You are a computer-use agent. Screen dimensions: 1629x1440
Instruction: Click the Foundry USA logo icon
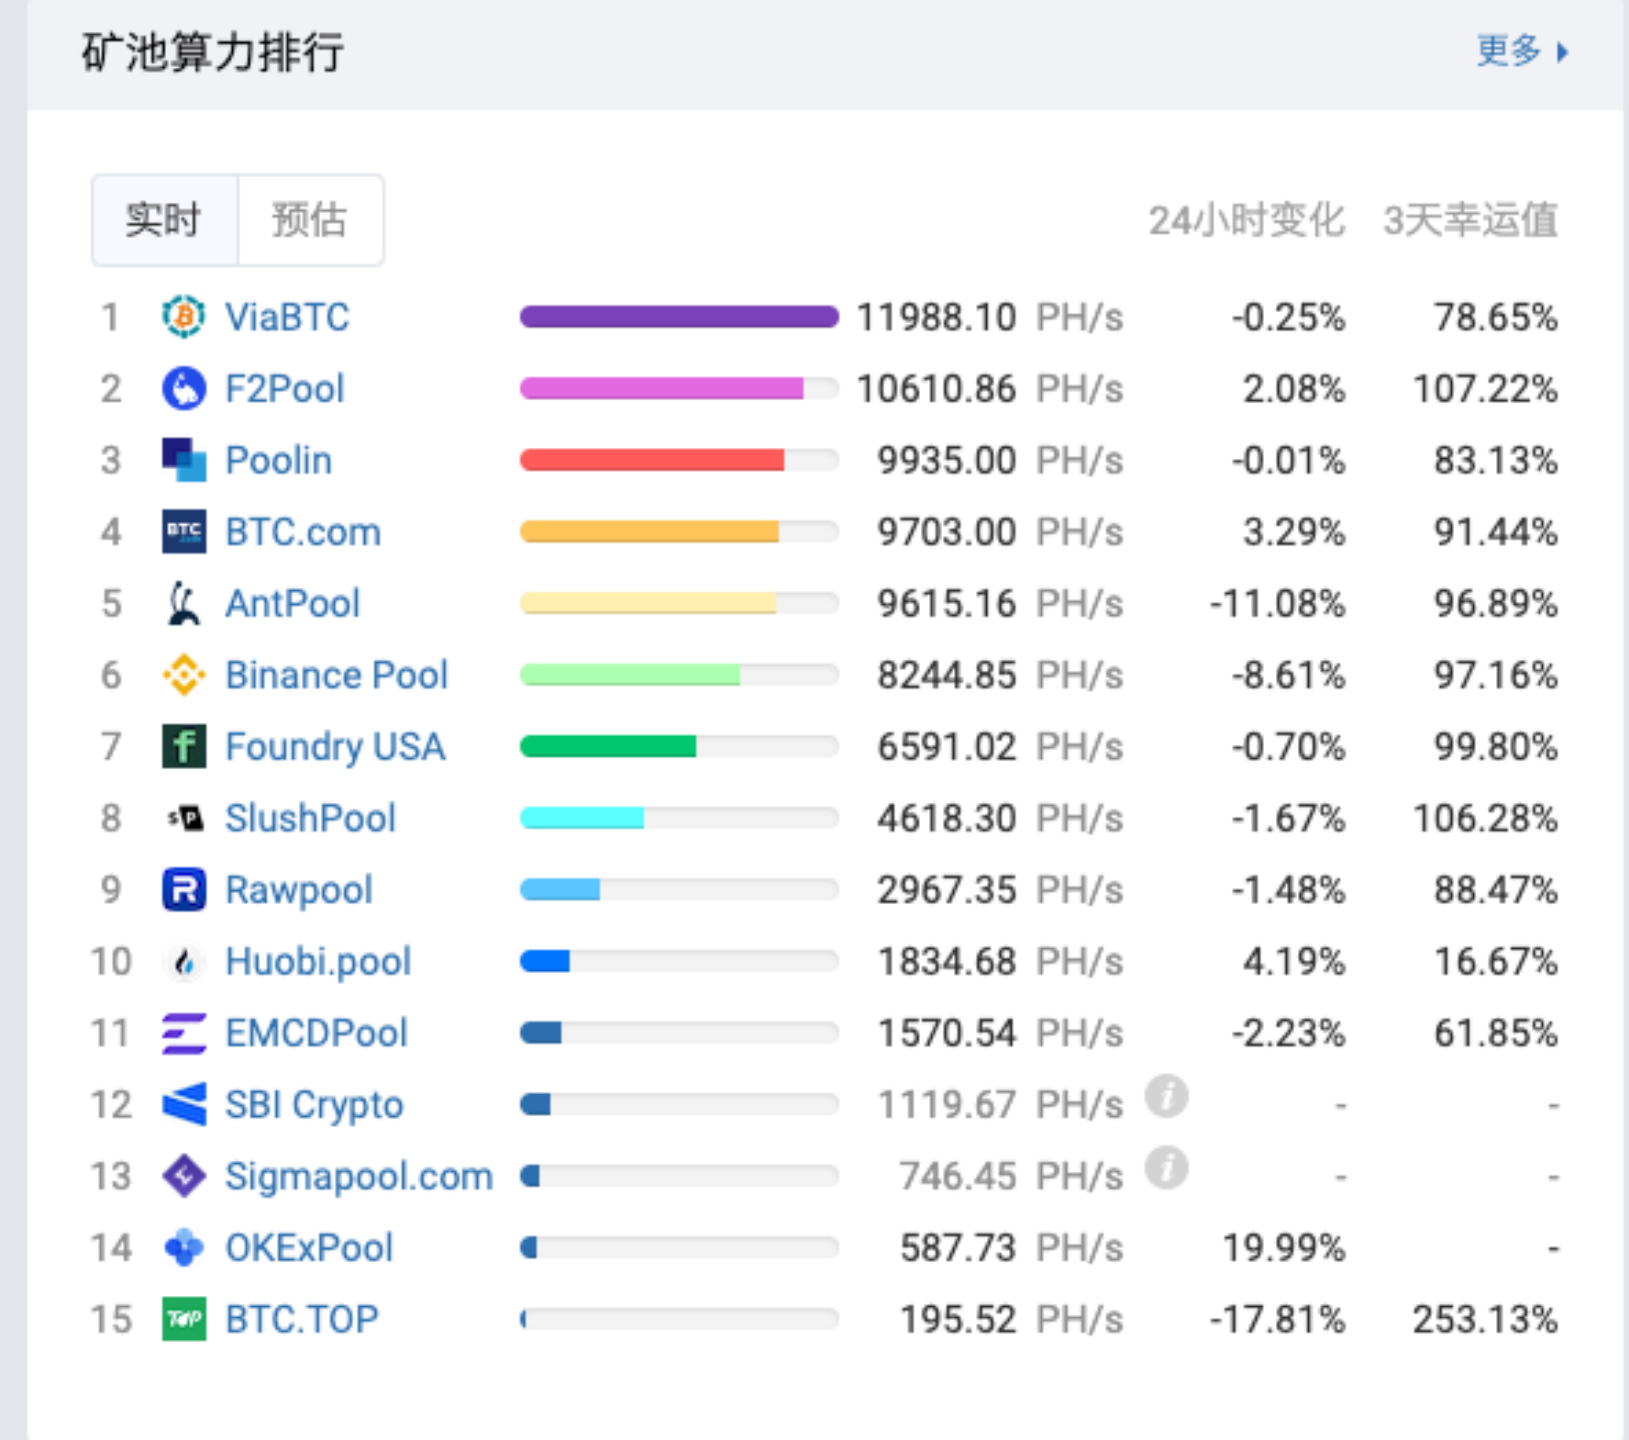pyautogui.click(x=184, y=747)
